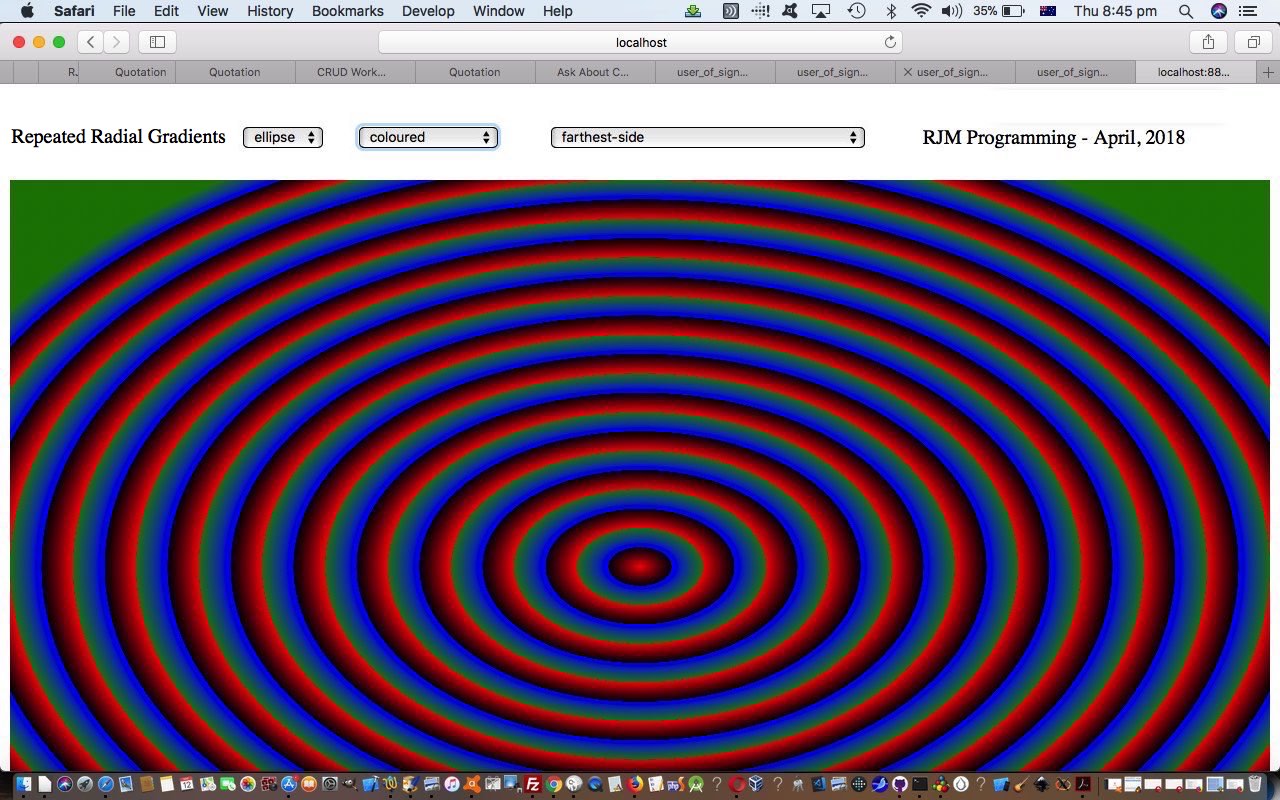Viewport: 1280px width, 800px height.
Task: Switch to the Ask About C... tab
Action: click(x=595, y=72)
